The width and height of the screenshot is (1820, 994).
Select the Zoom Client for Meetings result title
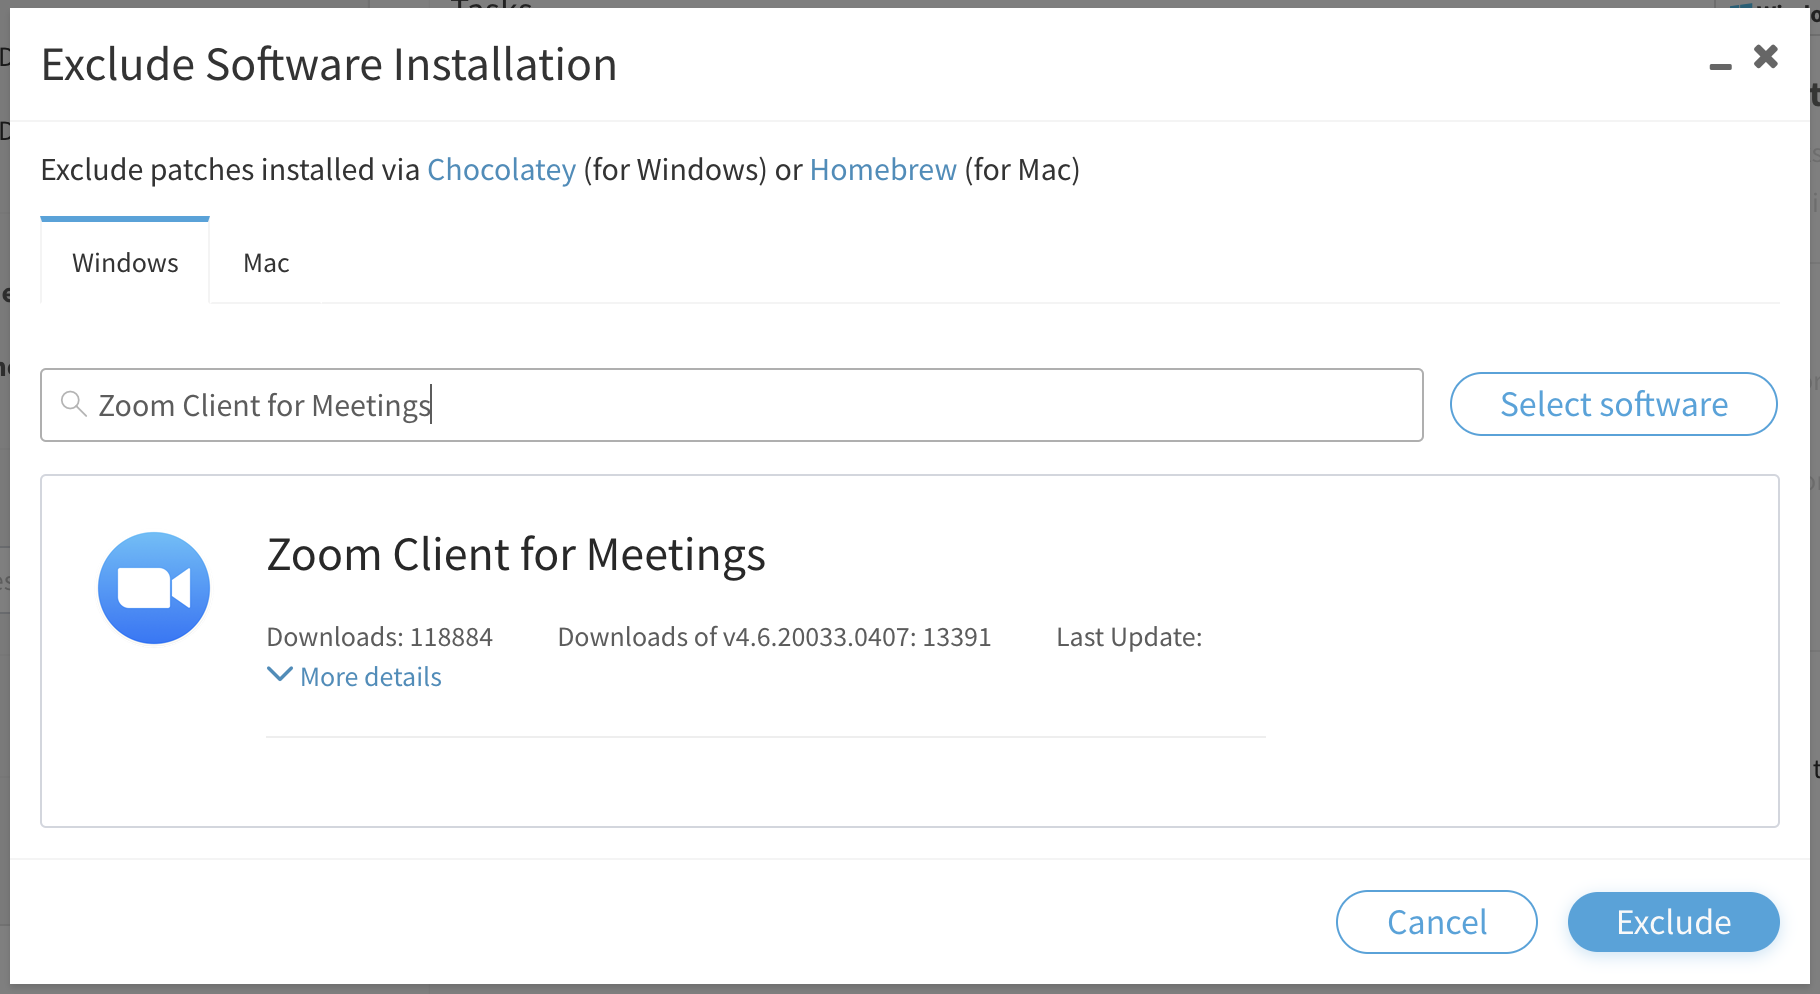click(516, 555)
